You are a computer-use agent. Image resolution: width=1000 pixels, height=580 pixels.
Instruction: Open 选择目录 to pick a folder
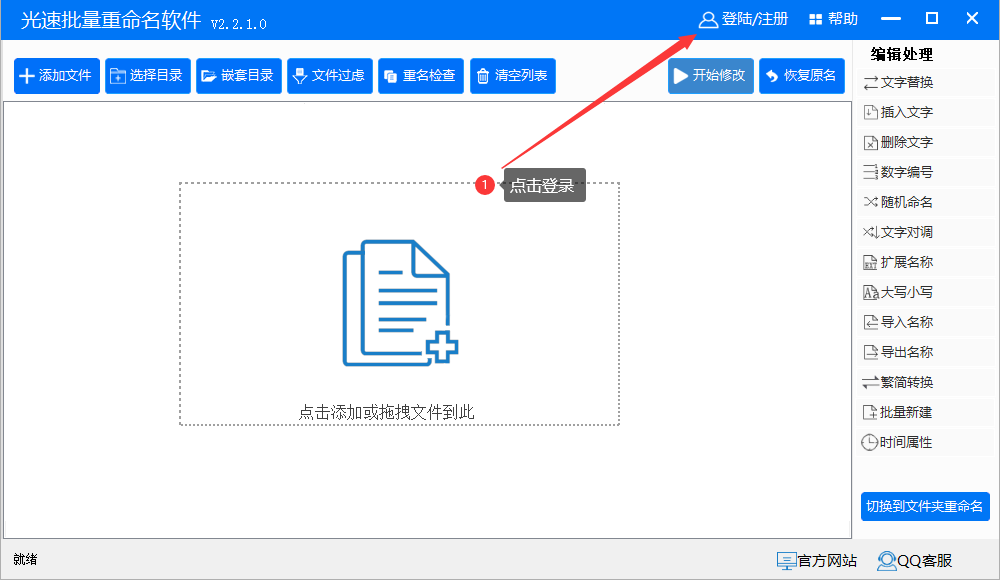[148, 76]
